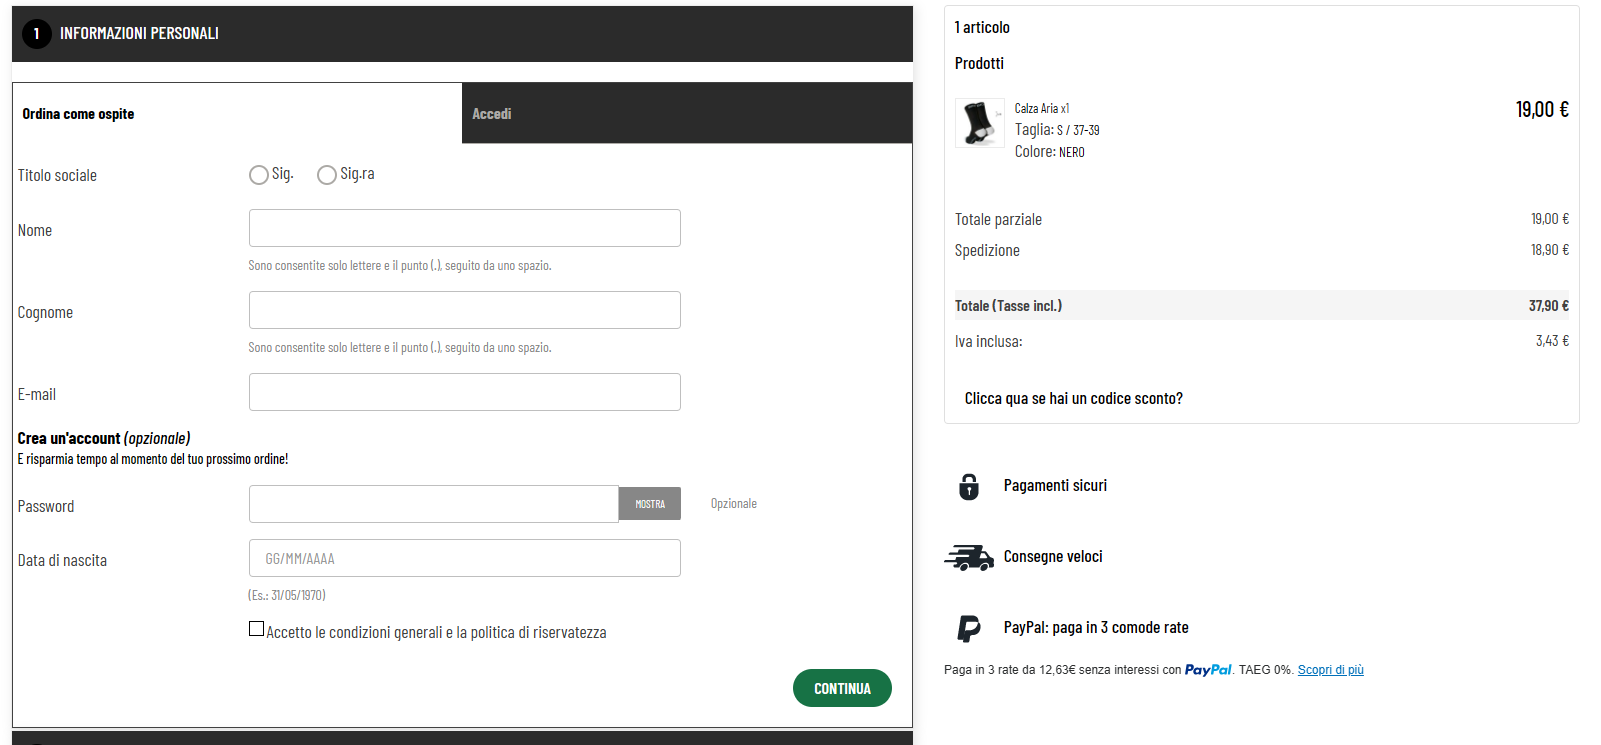Click the green Continua button

click(842, 688)
